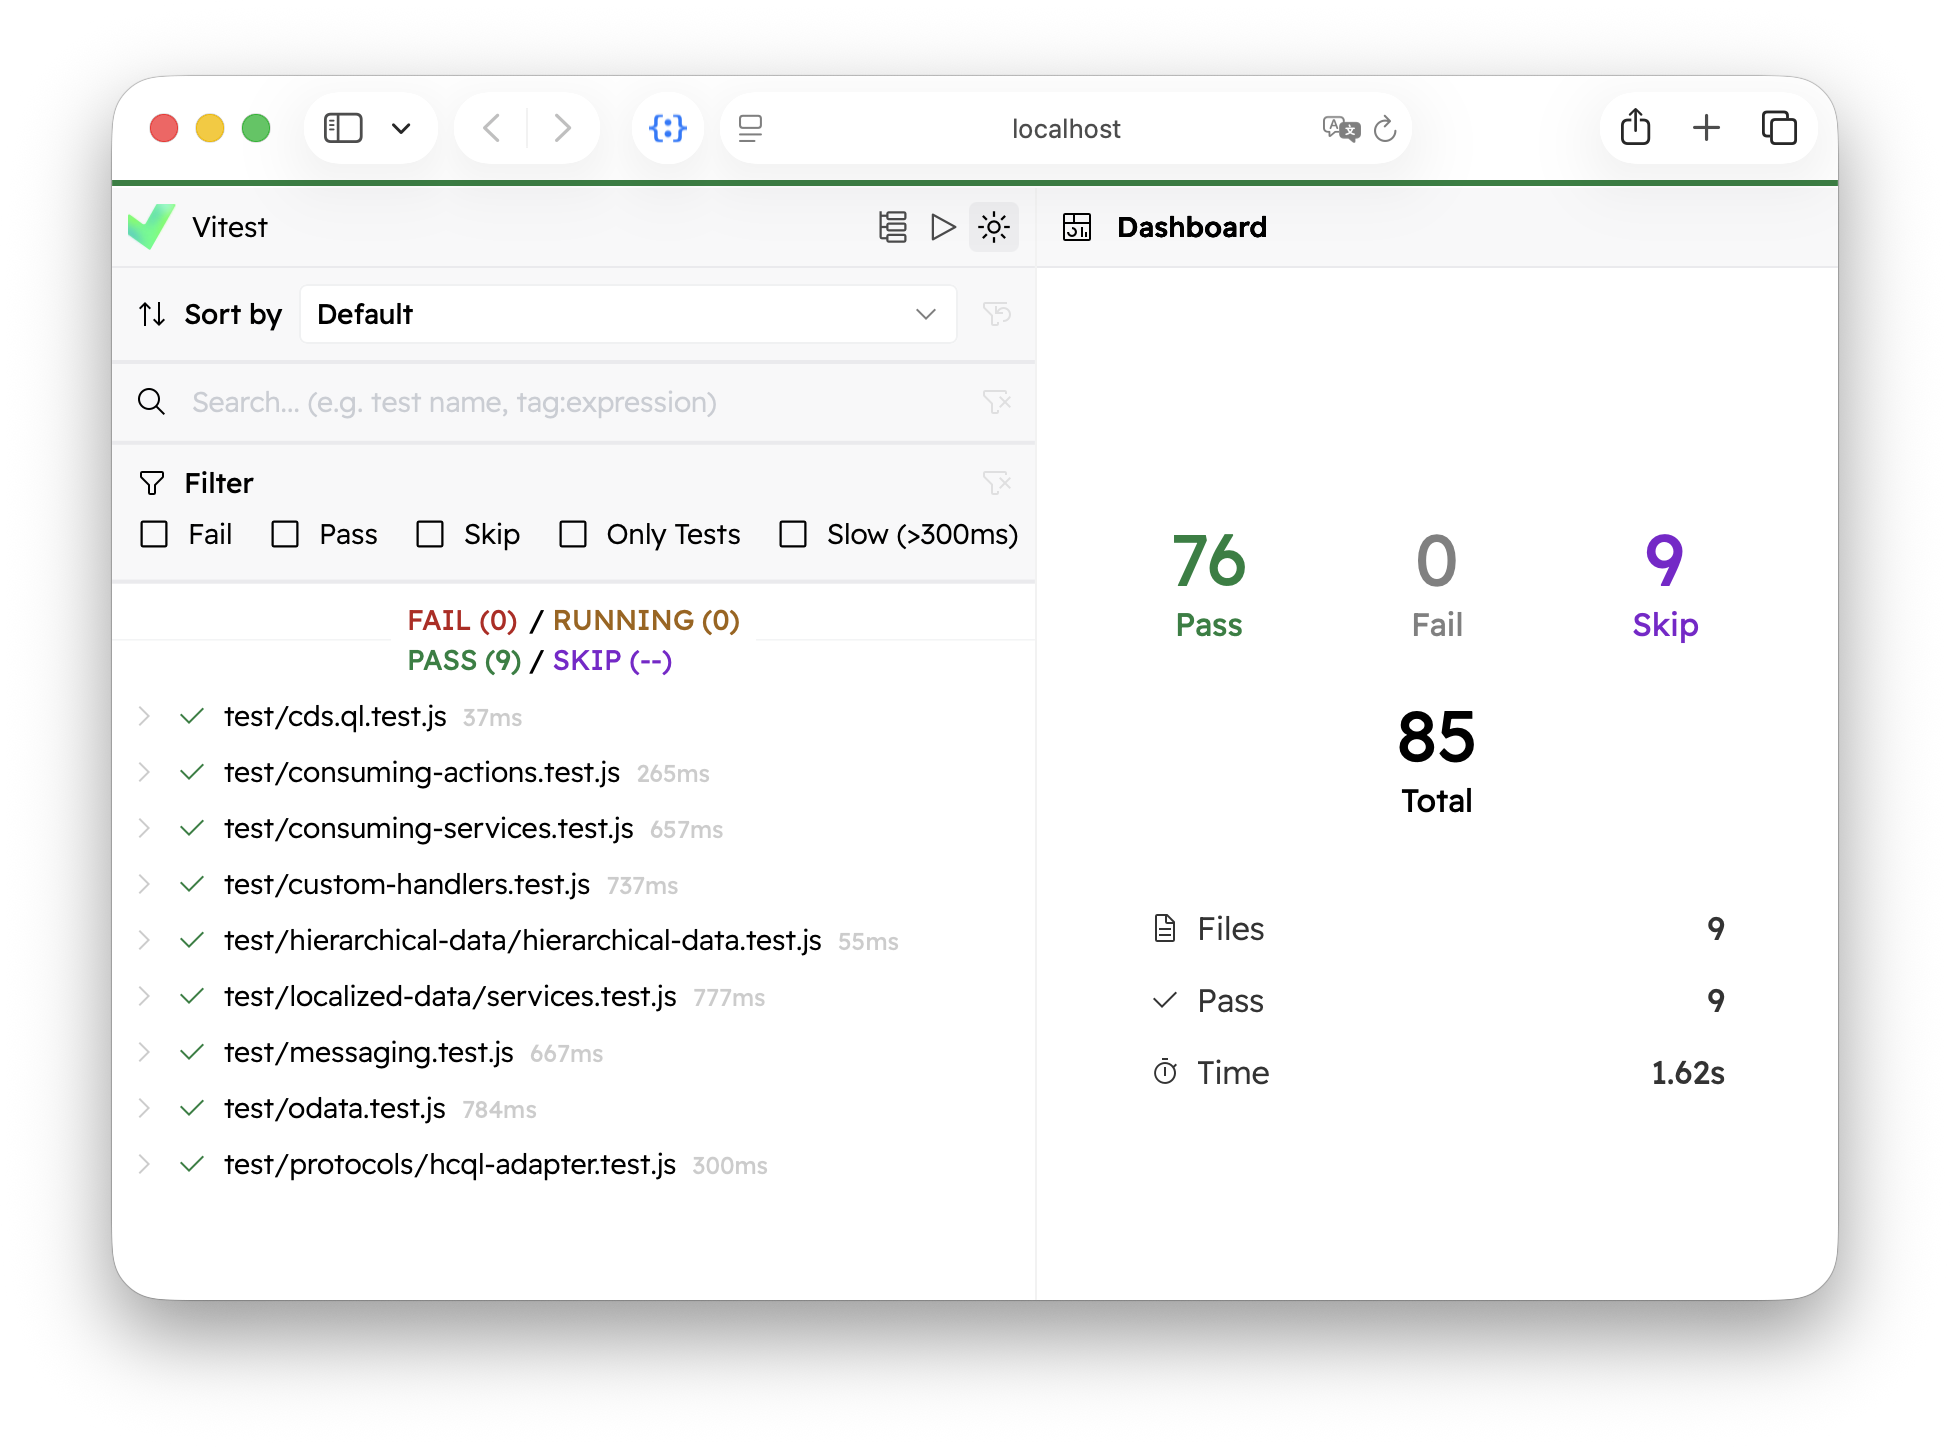Screen dimensions: 1950x1448
Task: Expand test/custom-handlers.test.js results
Action: coord(144,884)
